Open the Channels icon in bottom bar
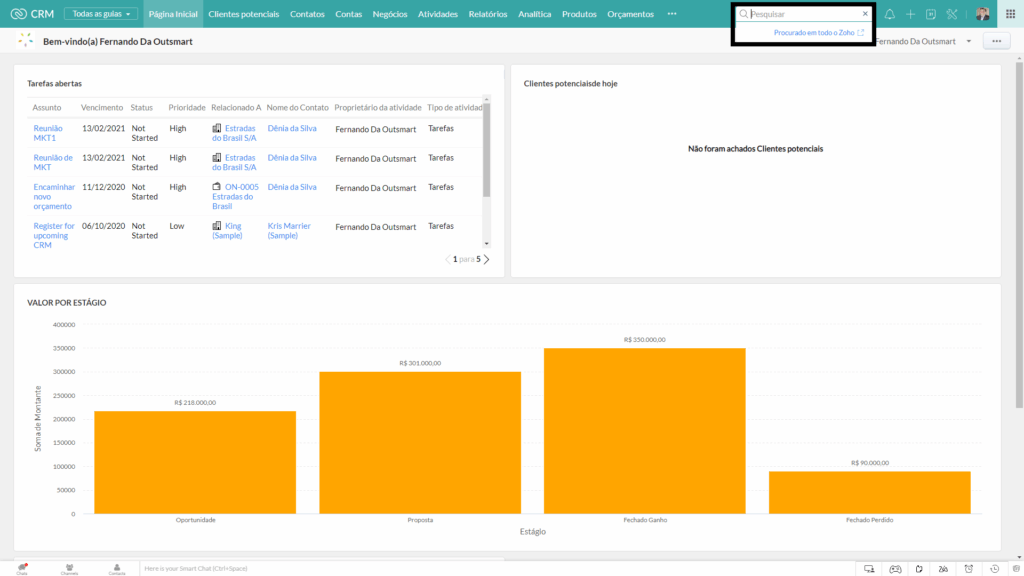The image size is (1024, 576). click(x=69, y=569)
